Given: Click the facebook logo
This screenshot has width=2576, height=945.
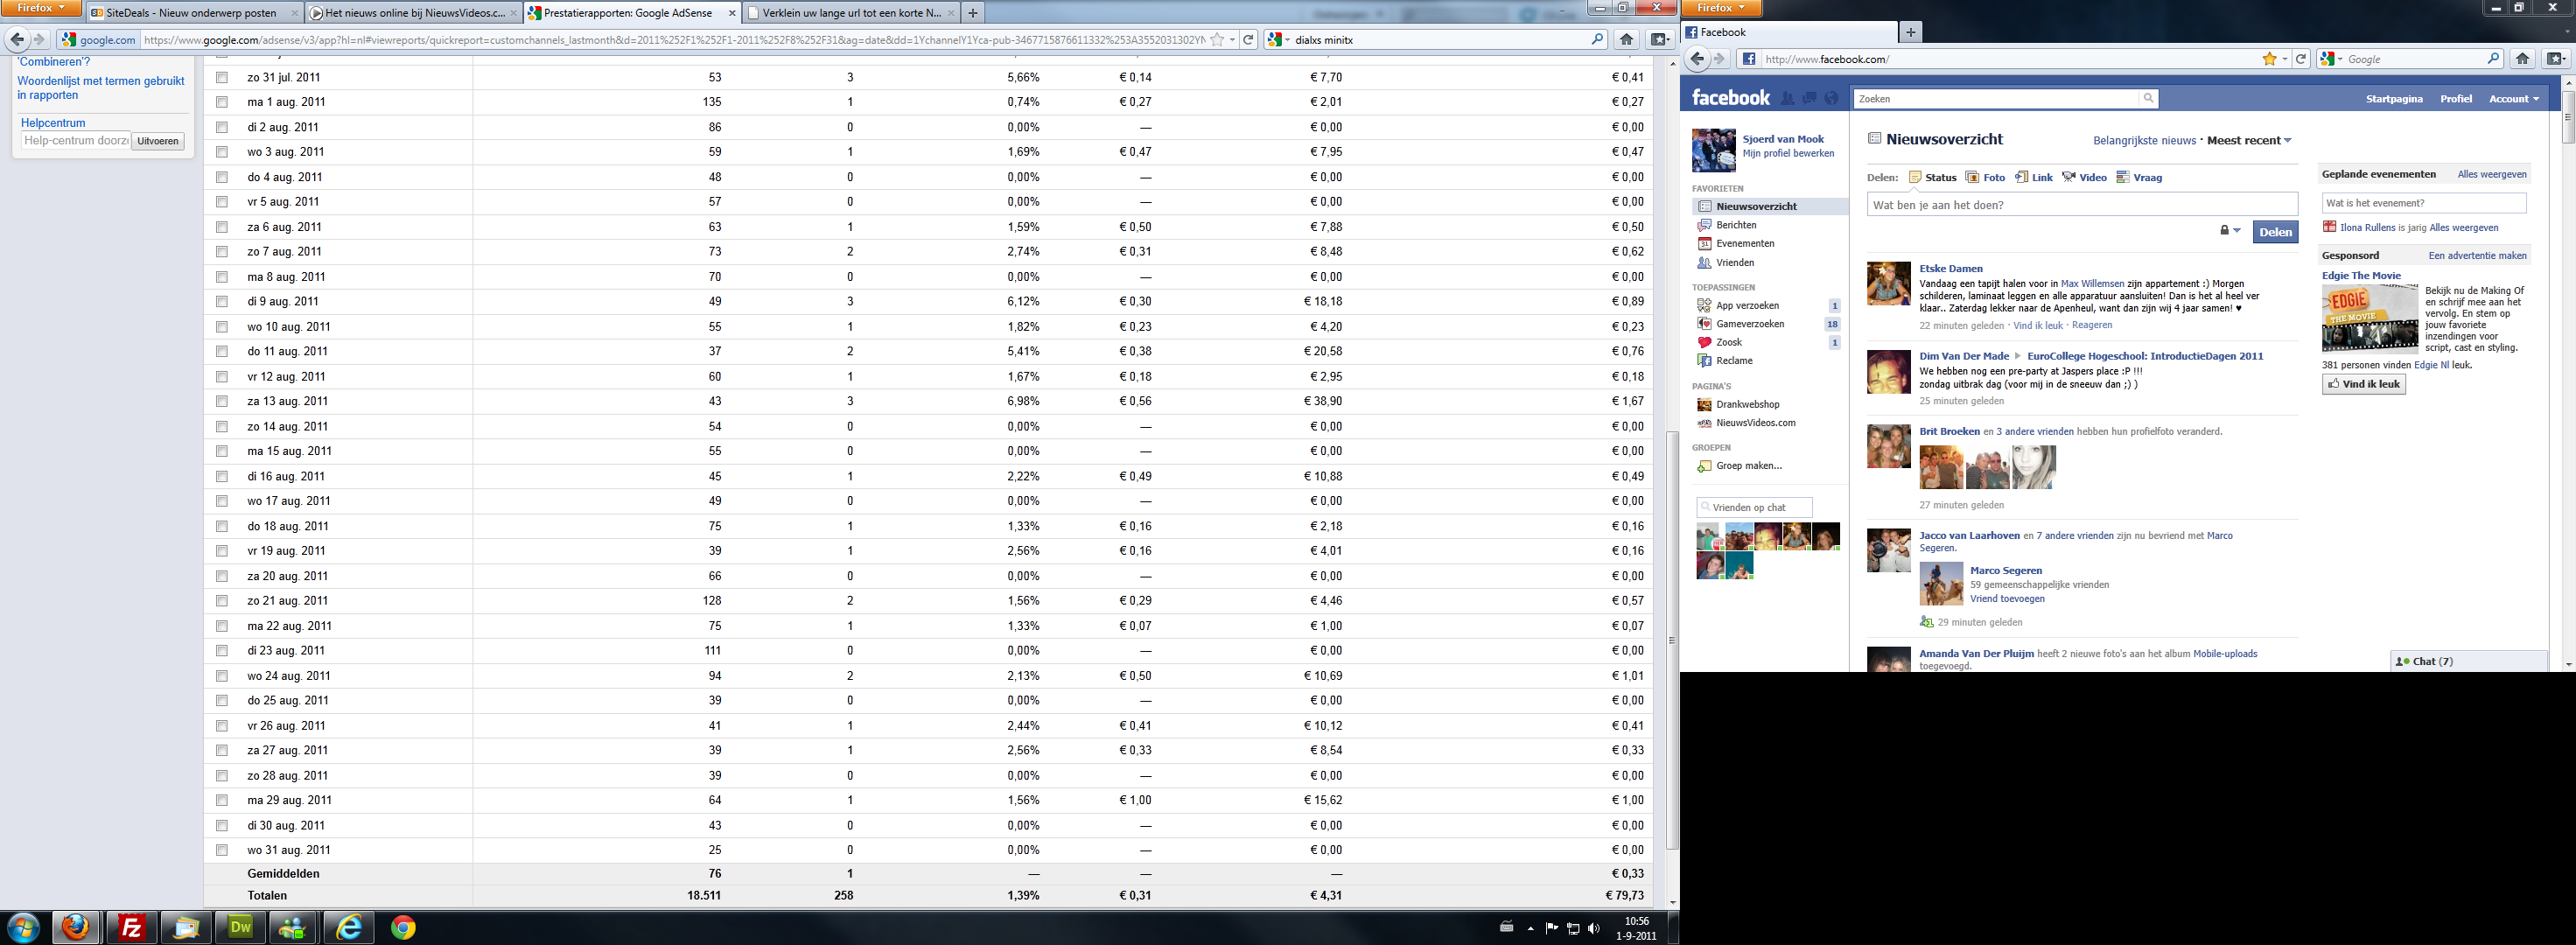Looking at the screenshot, I should [x=1731, y=98].
